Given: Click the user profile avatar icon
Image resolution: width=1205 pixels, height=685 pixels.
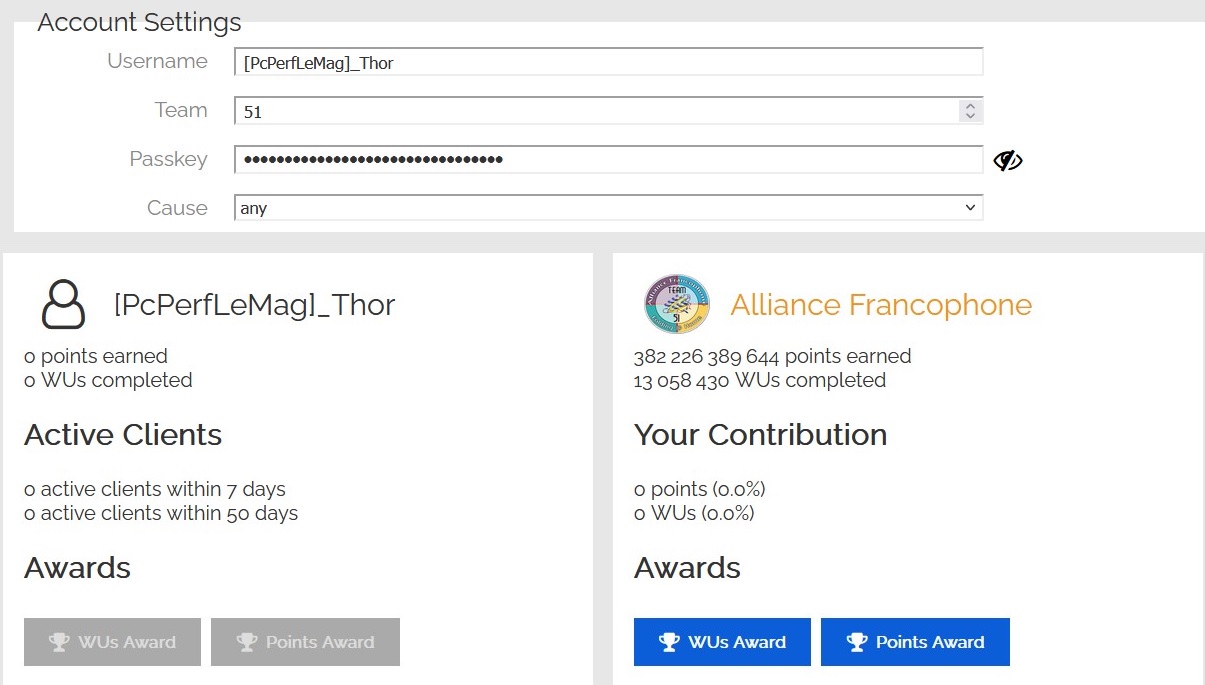Looking at the screenshot, I should pos(63,305).
